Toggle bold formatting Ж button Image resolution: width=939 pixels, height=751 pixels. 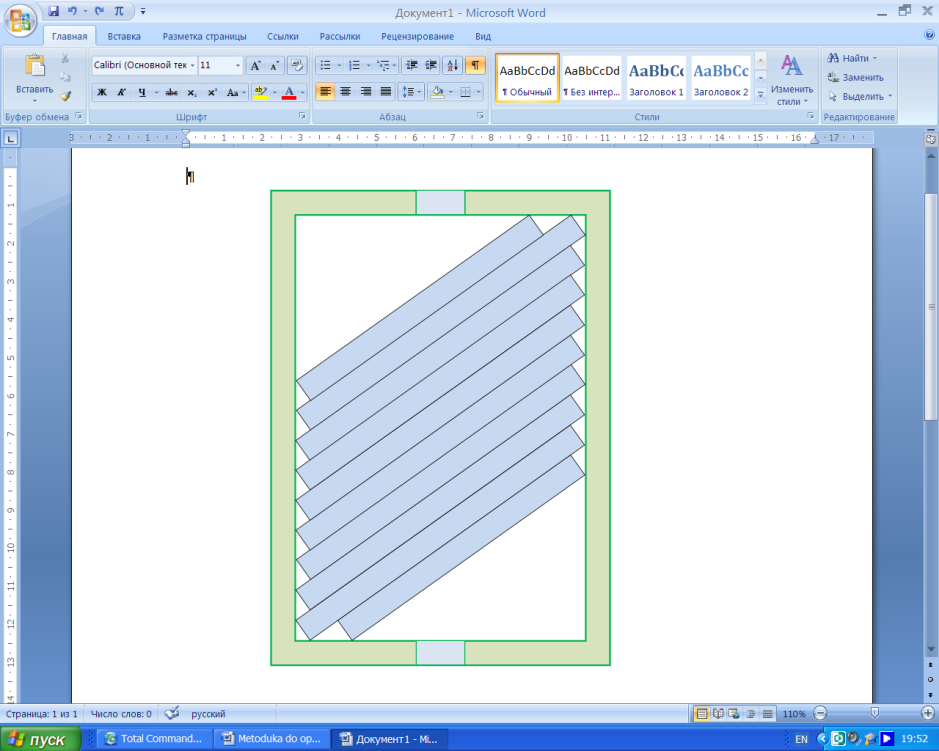coord(102,92)
